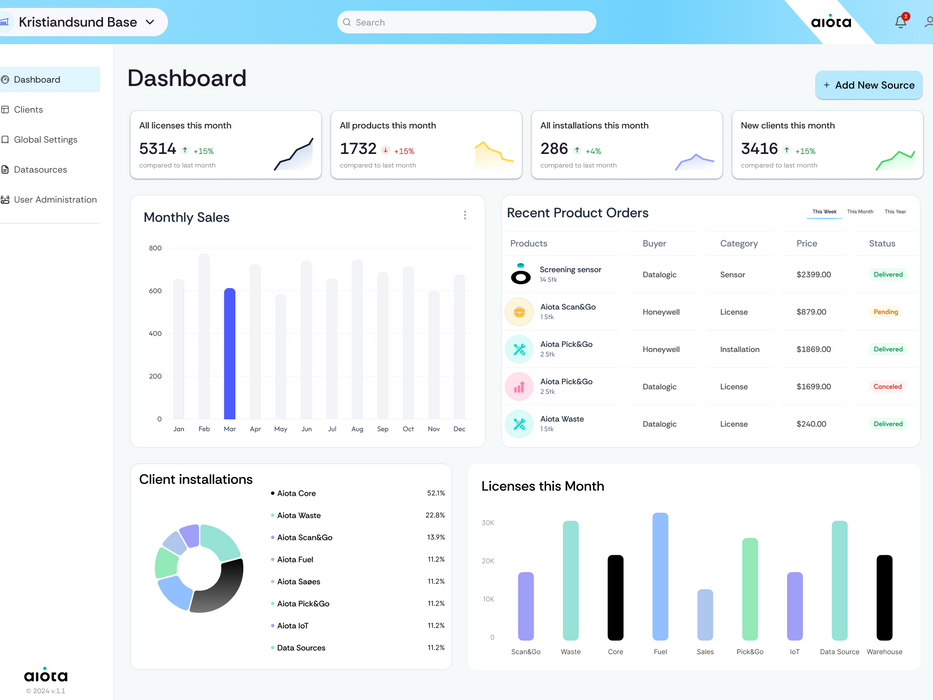Click the Add New Source button
The width and height of the screenshot is (933, 700).
pyautogui.click(x=869, y=85)
